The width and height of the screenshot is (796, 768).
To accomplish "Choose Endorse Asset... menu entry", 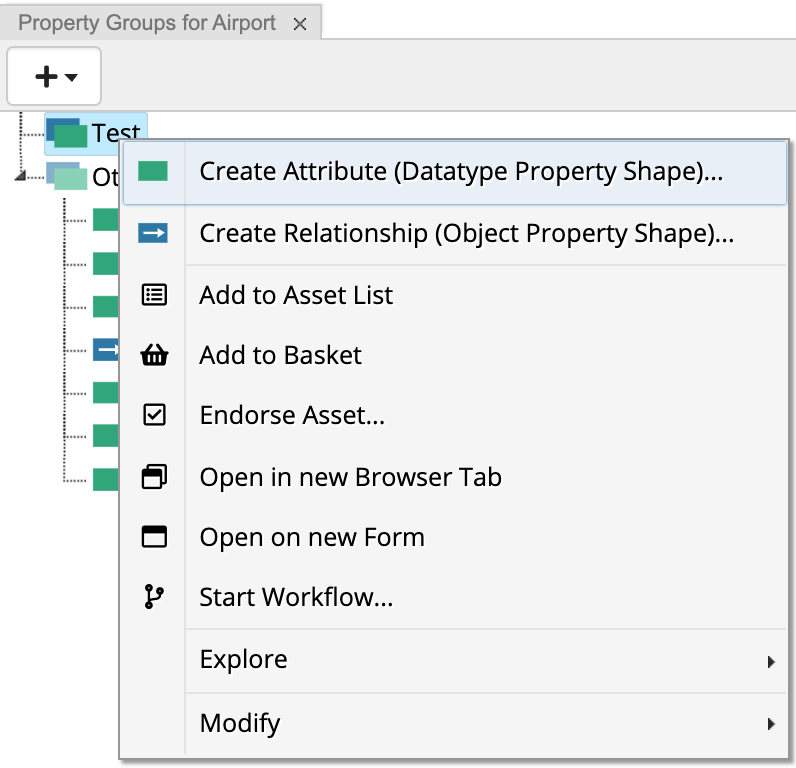I will [455, 415].
